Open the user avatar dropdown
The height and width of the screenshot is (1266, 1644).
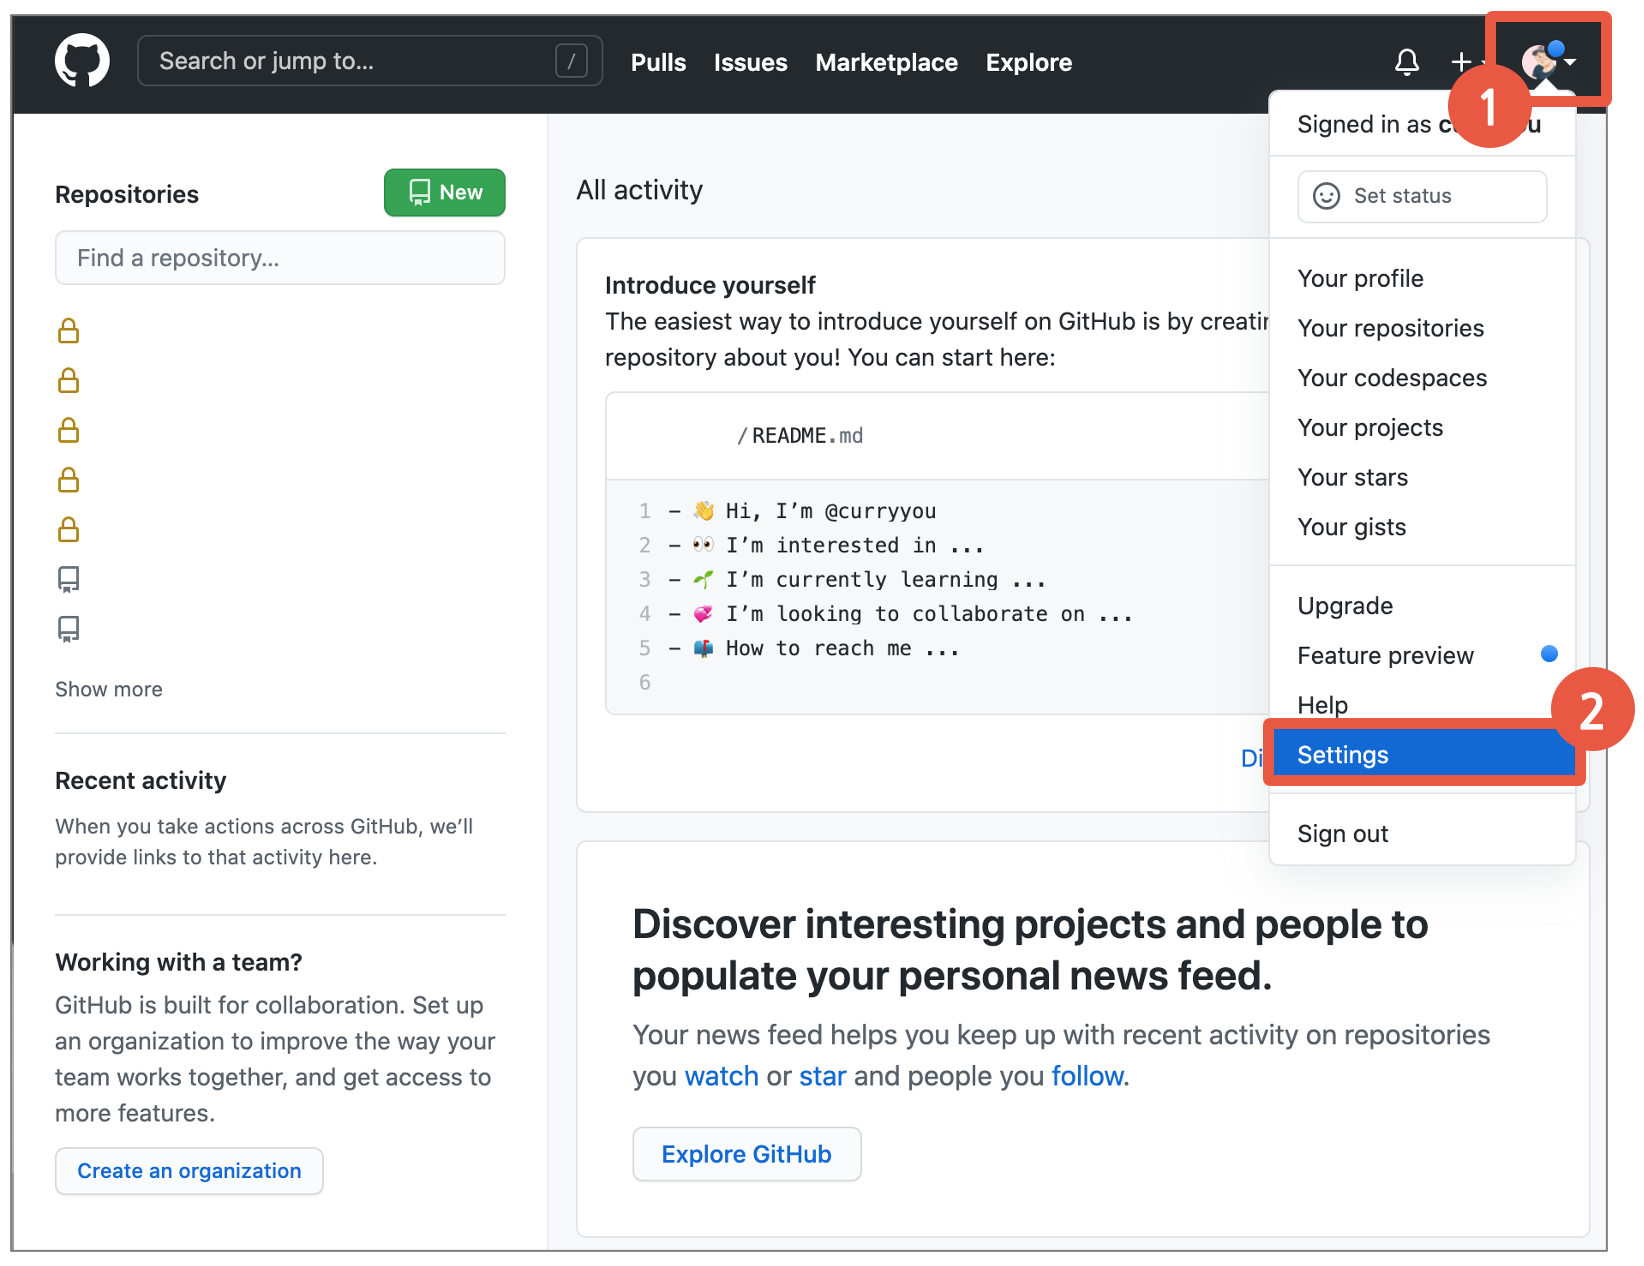[1548, 61]
